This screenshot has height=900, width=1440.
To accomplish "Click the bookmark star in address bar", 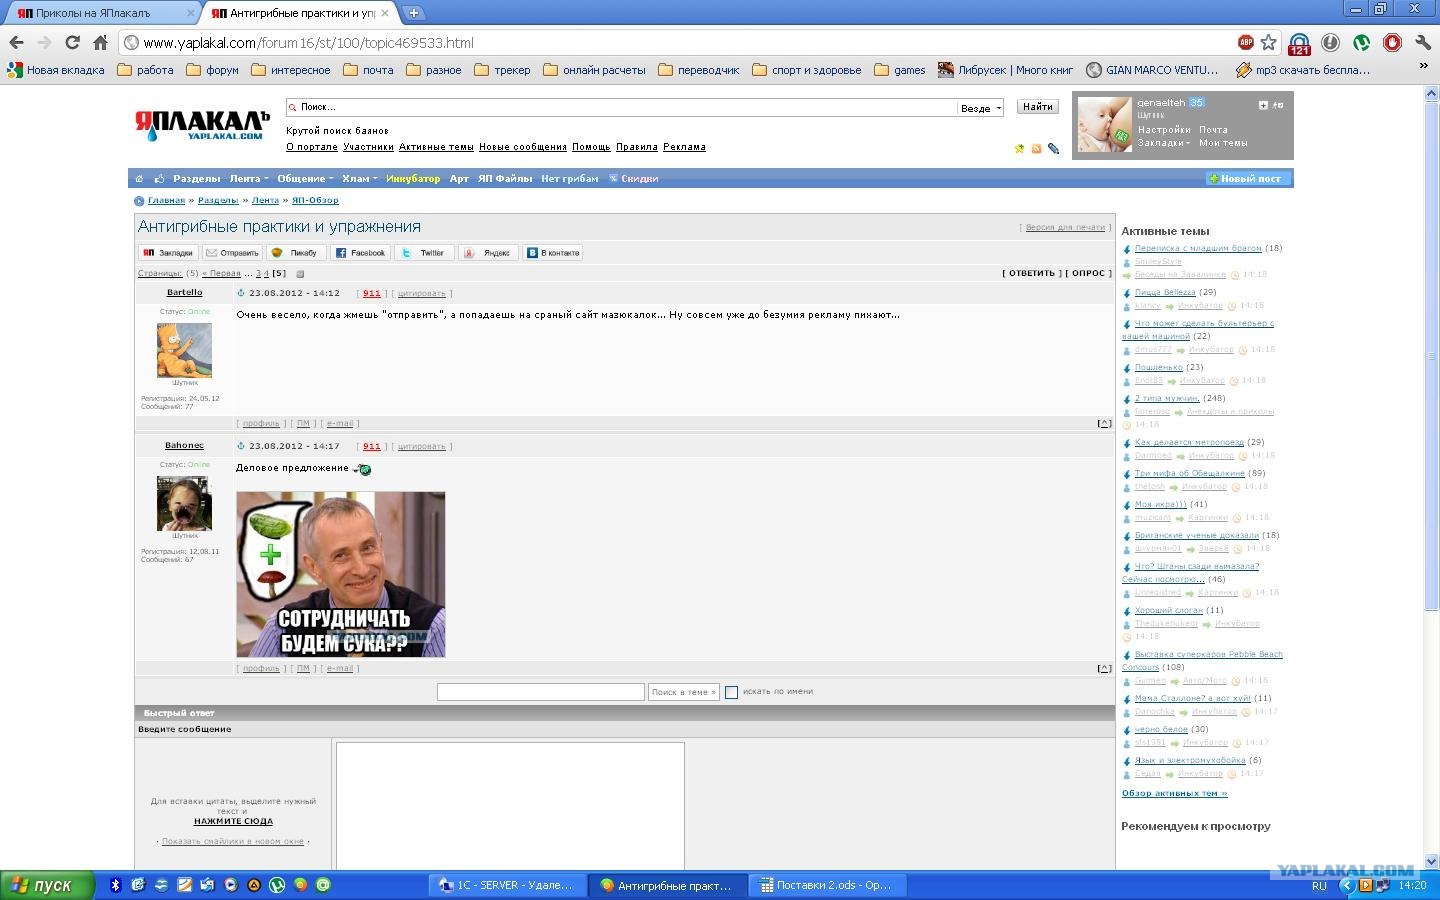I will [1268, 42].
